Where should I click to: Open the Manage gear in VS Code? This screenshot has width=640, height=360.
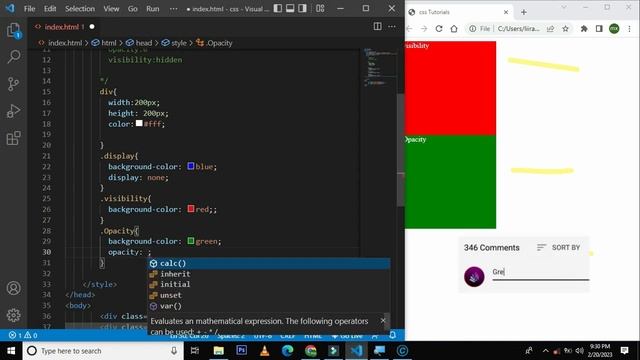13,315
